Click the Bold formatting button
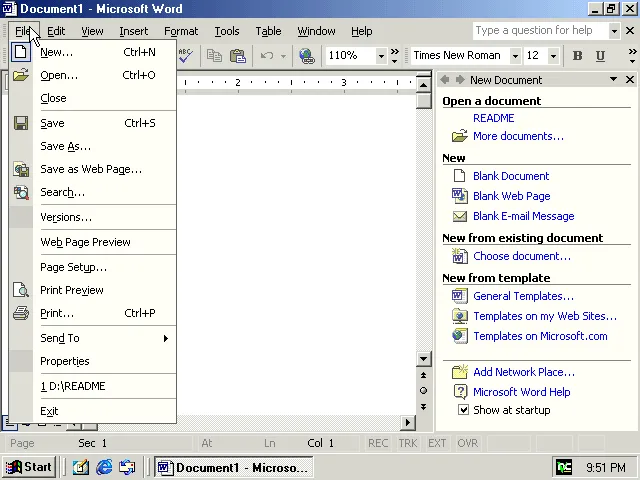640x480 pixels. click(577, 56)
